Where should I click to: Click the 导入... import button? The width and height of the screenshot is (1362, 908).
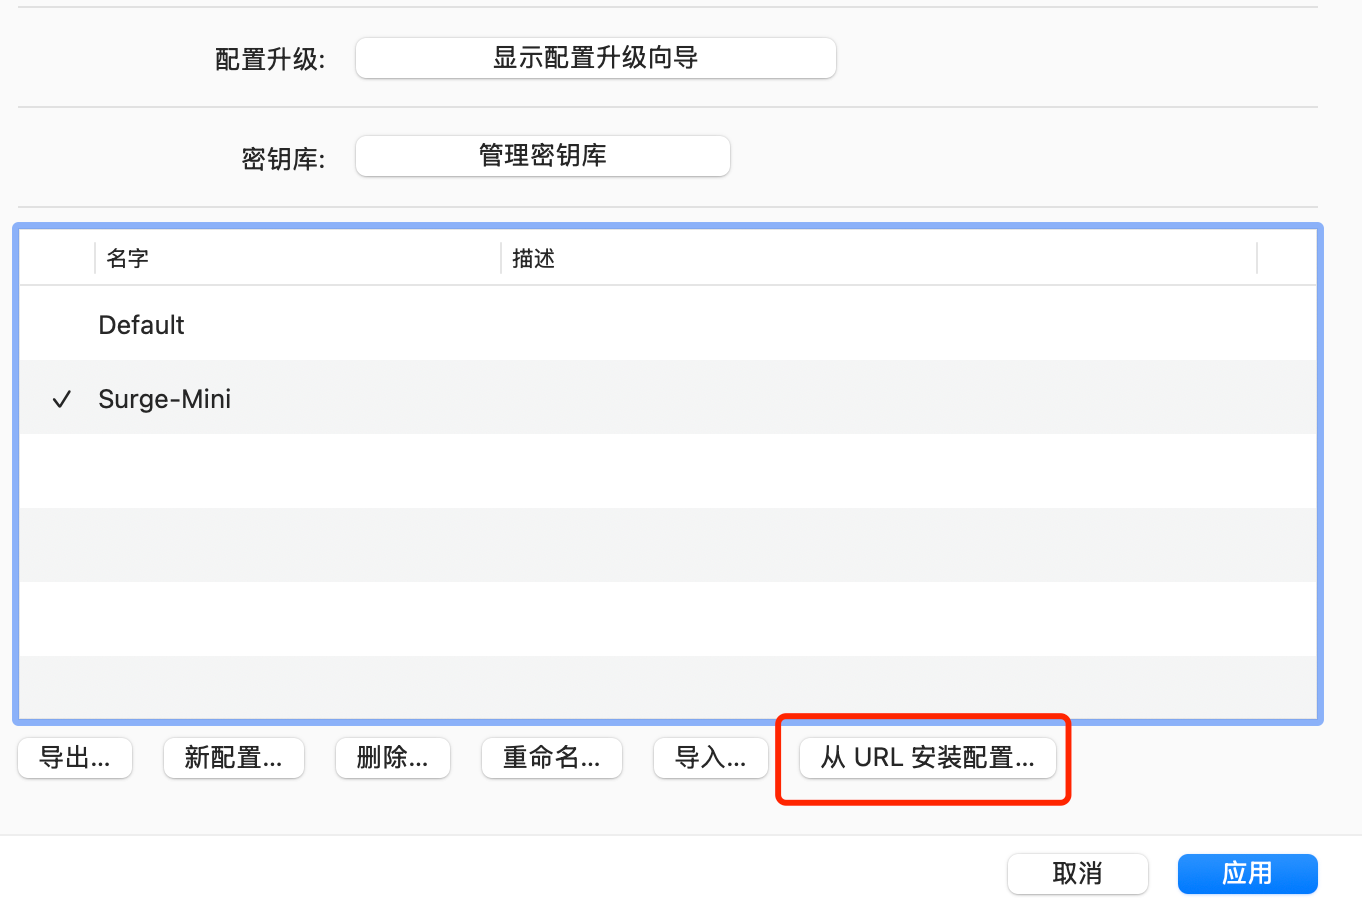710,758
